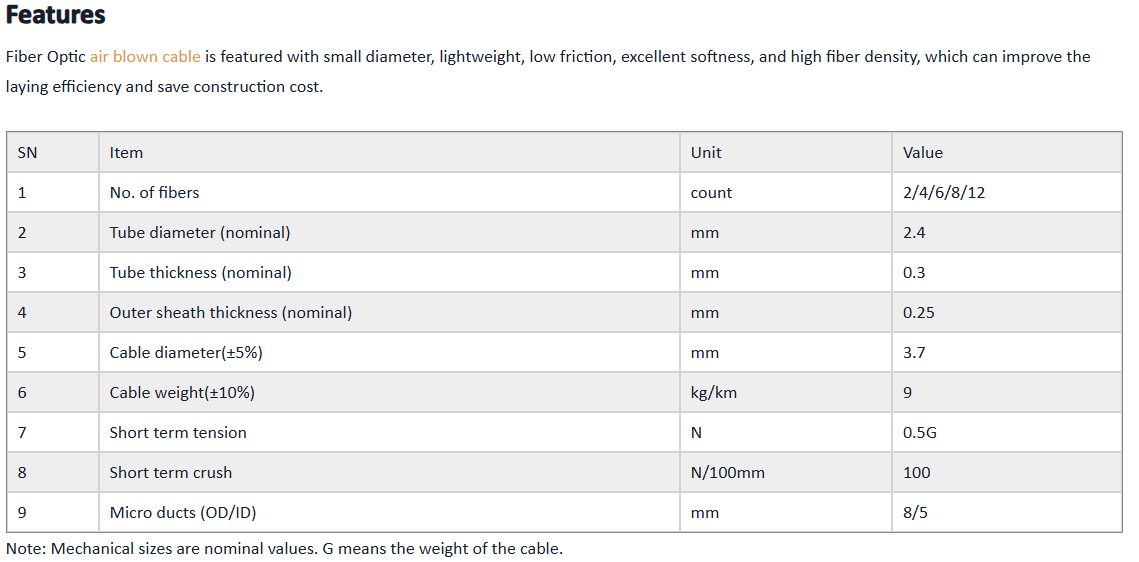Click Micro ducts (OD/ID) cell
Screen dimensions: 1139x562
tap(389, 512)
